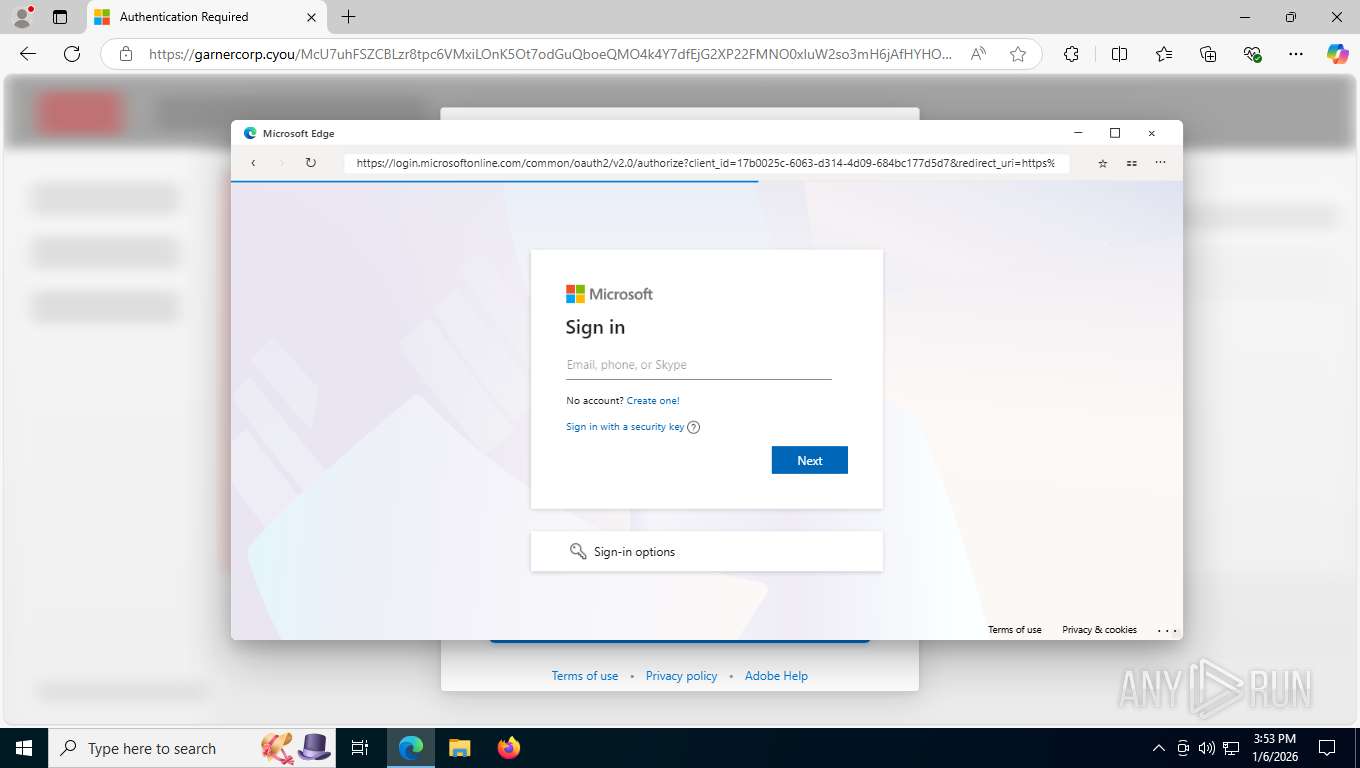This screenshot has width=1360, height=768.
Task: Click the Terms of use link below the dialog
Action: coord(585,676)
